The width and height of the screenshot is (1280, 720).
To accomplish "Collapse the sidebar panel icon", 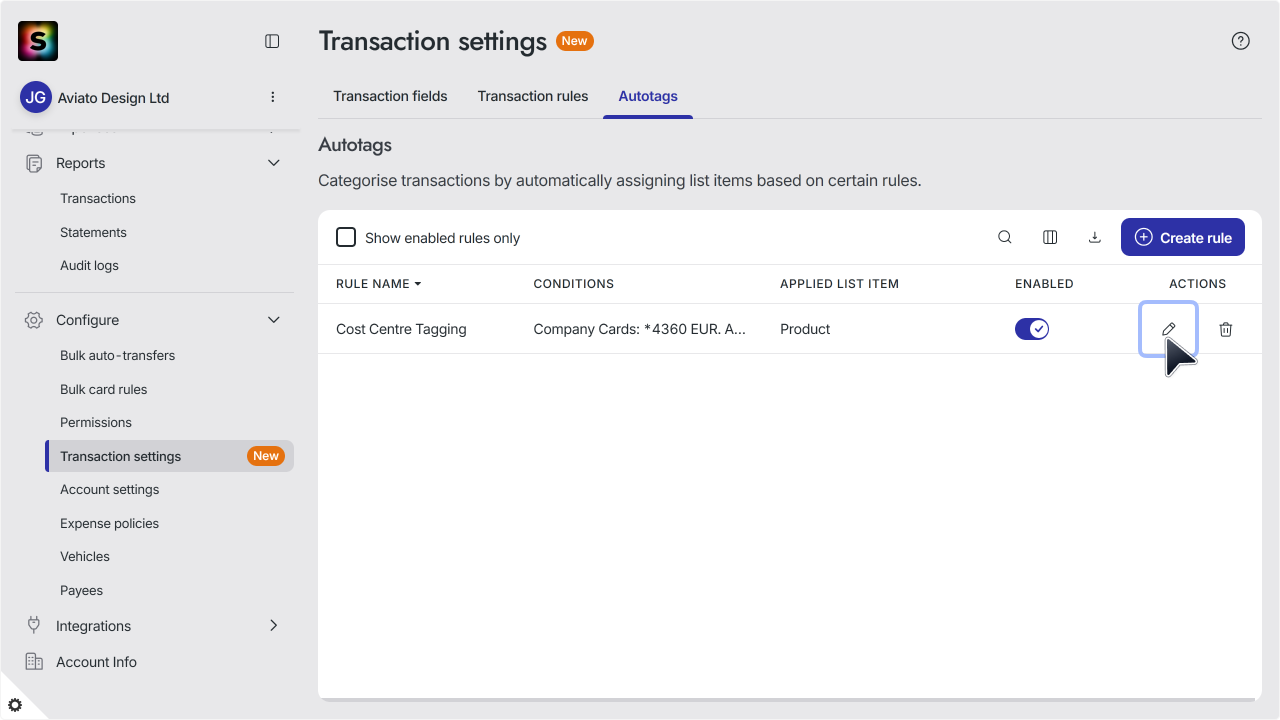I will tap(272, 41).
